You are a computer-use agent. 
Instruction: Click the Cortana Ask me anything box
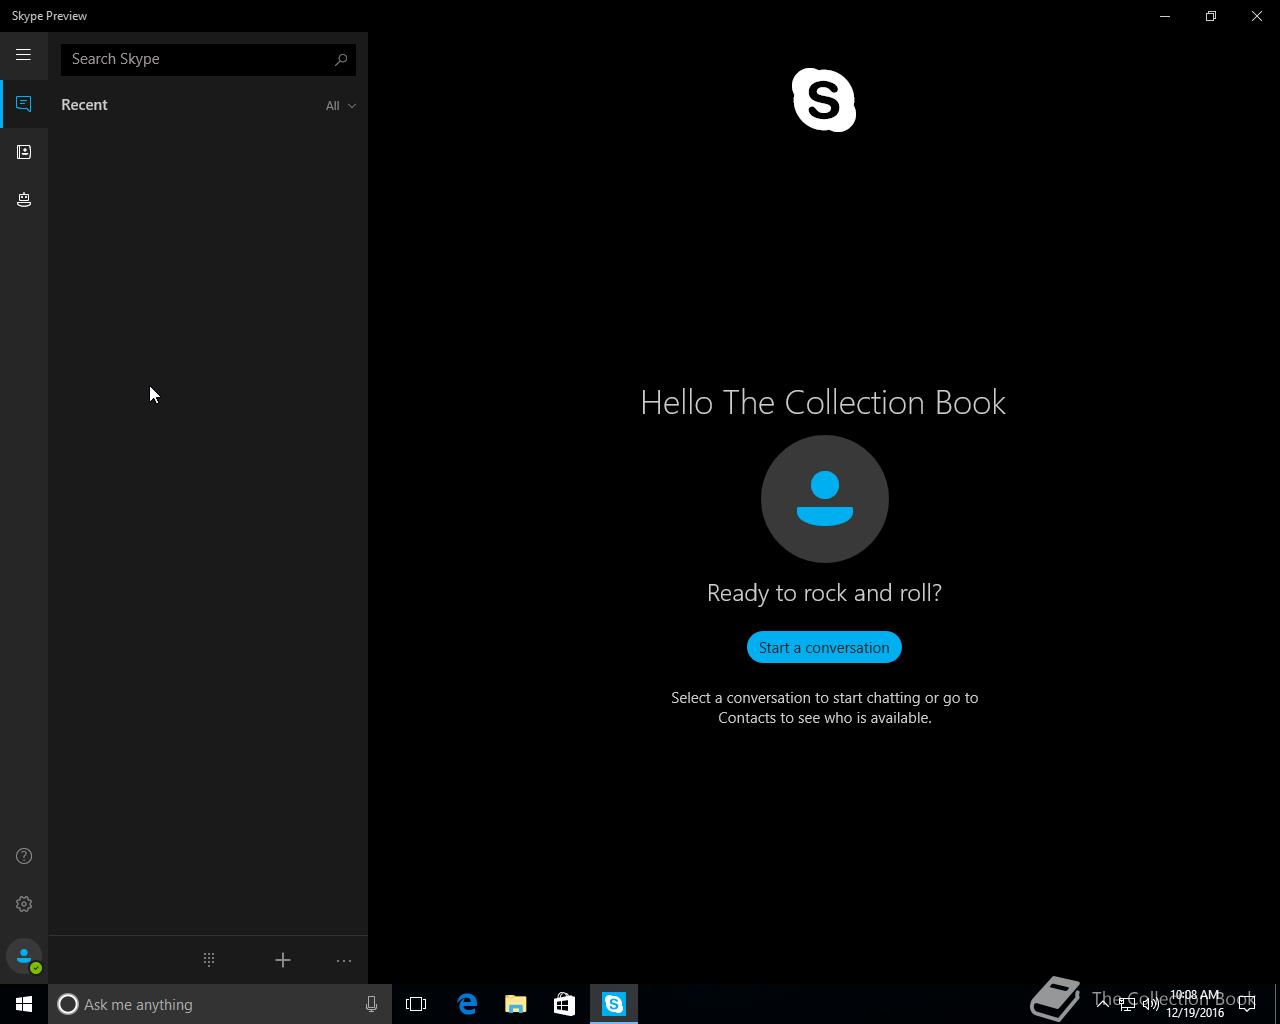click(220, 1004)
